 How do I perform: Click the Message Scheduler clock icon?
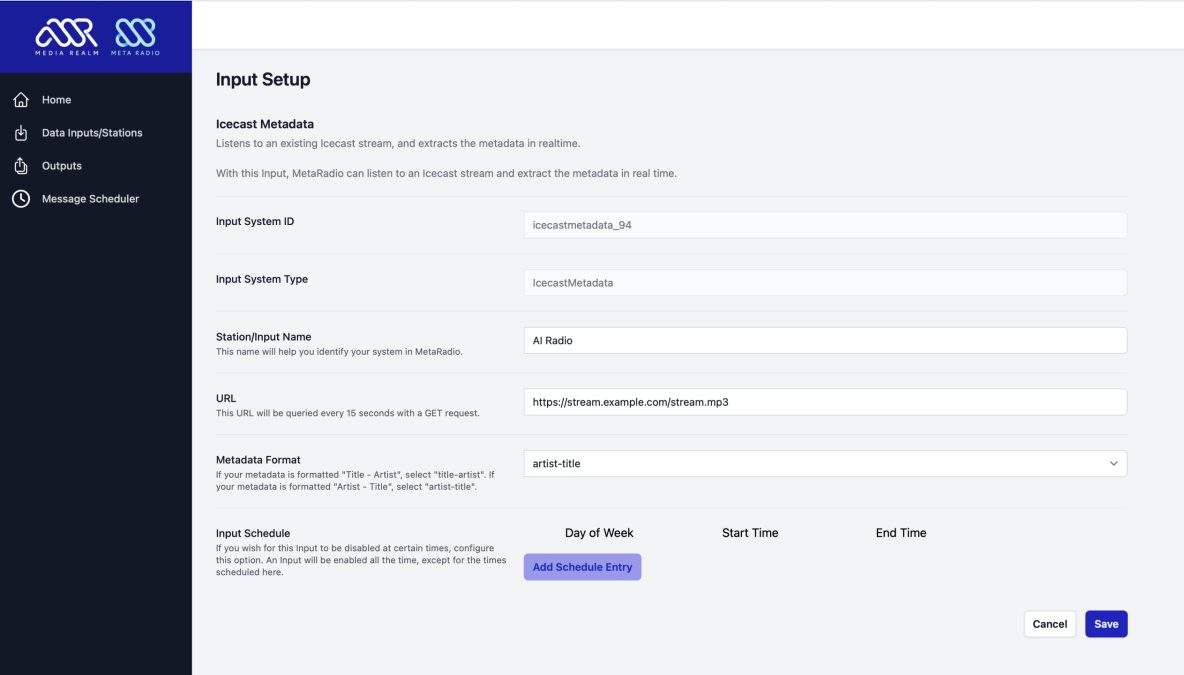coord(21,199)
